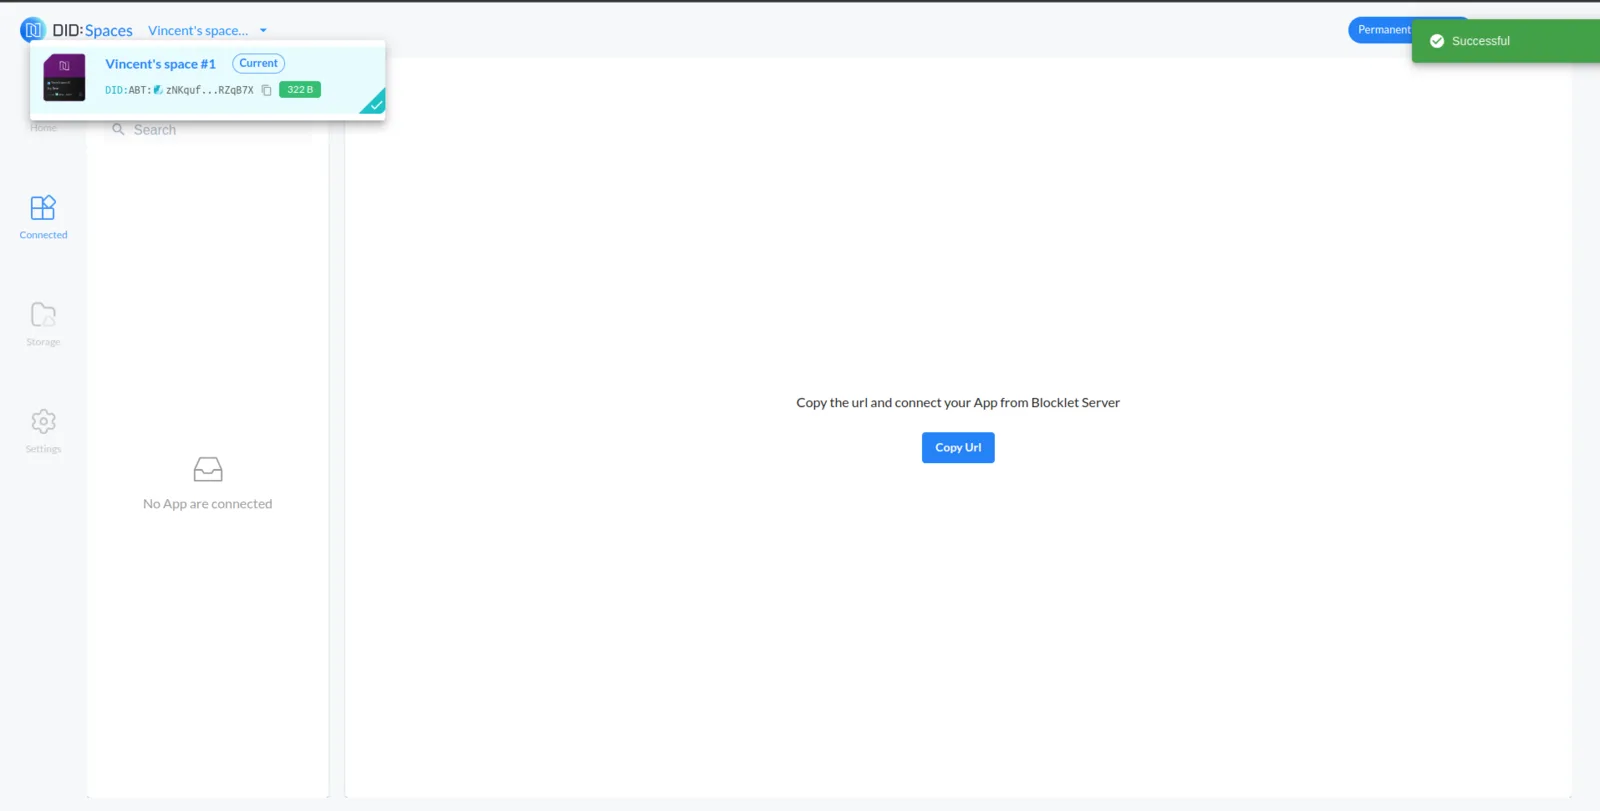
Task: Click the Successful notification check icon
Action: tap(1437, 41)
